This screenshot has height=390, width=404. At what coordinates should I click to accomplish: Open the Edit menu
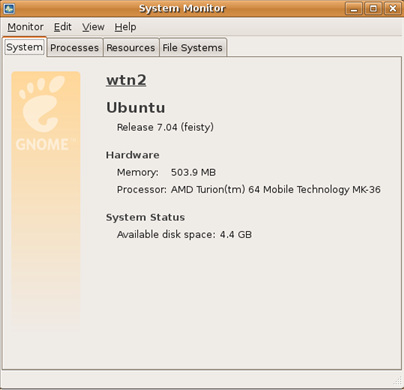63,27
